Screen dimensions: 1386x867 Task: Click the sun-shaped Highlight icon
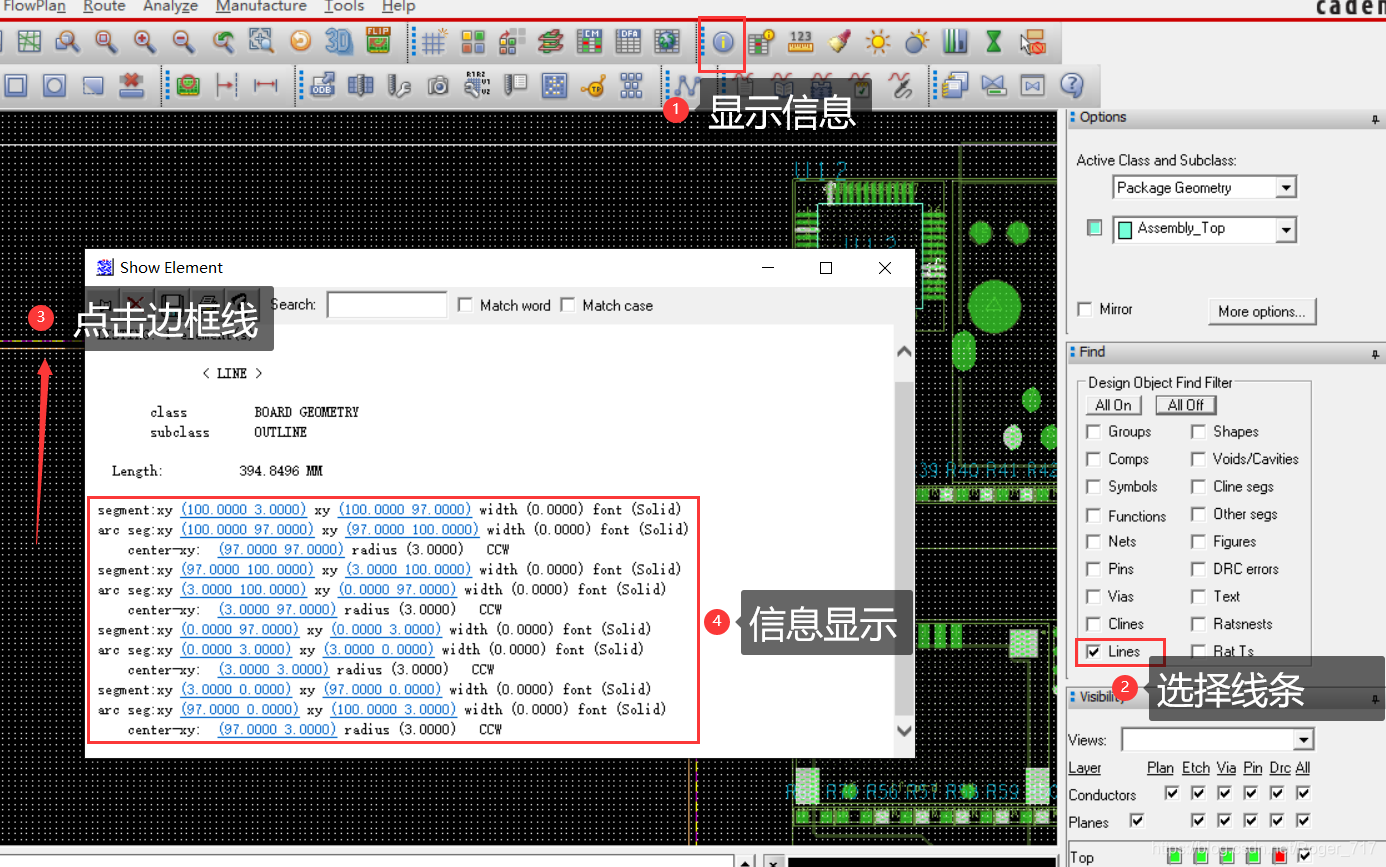877,42
